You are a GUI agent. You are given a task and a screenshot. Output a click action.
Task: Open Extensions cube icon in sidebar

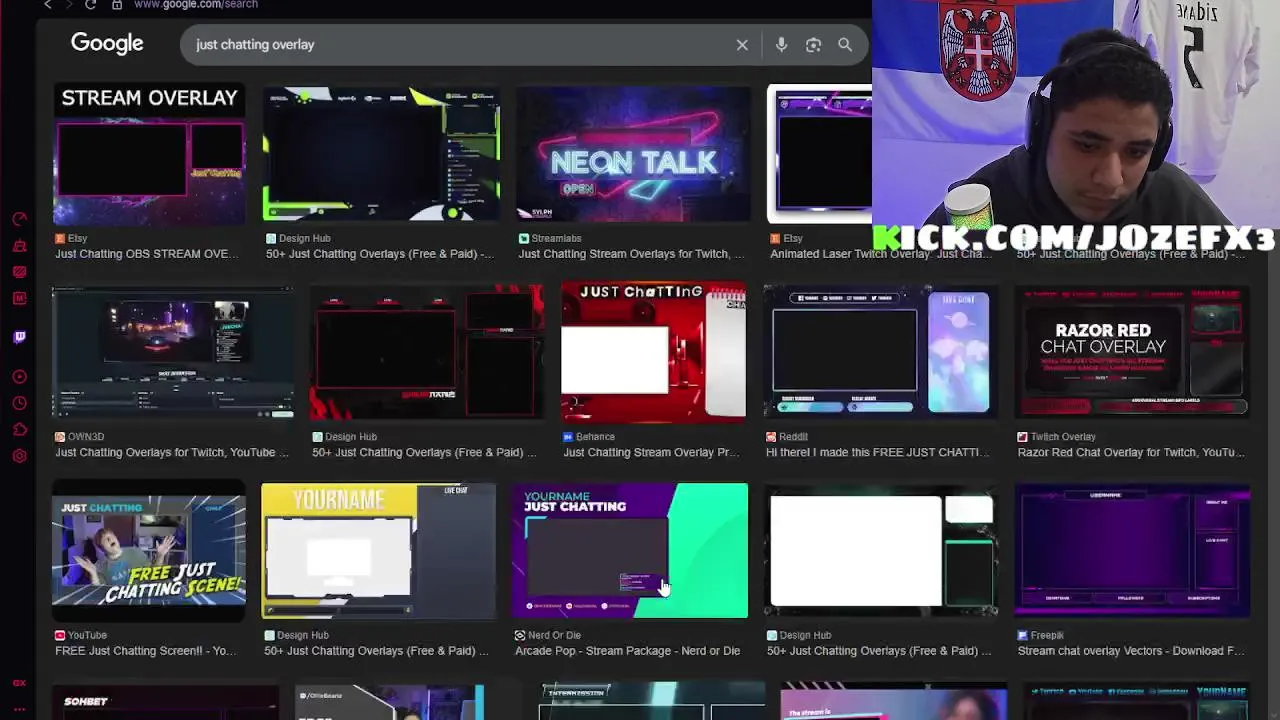(19, 430)
